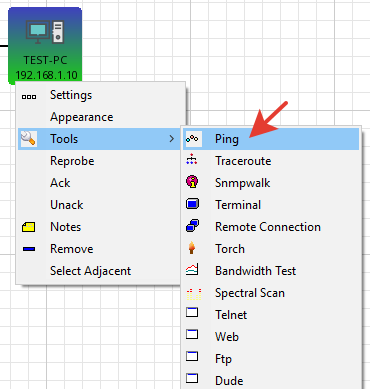Expand the Tools submenu arrow

tap(171, 139)
